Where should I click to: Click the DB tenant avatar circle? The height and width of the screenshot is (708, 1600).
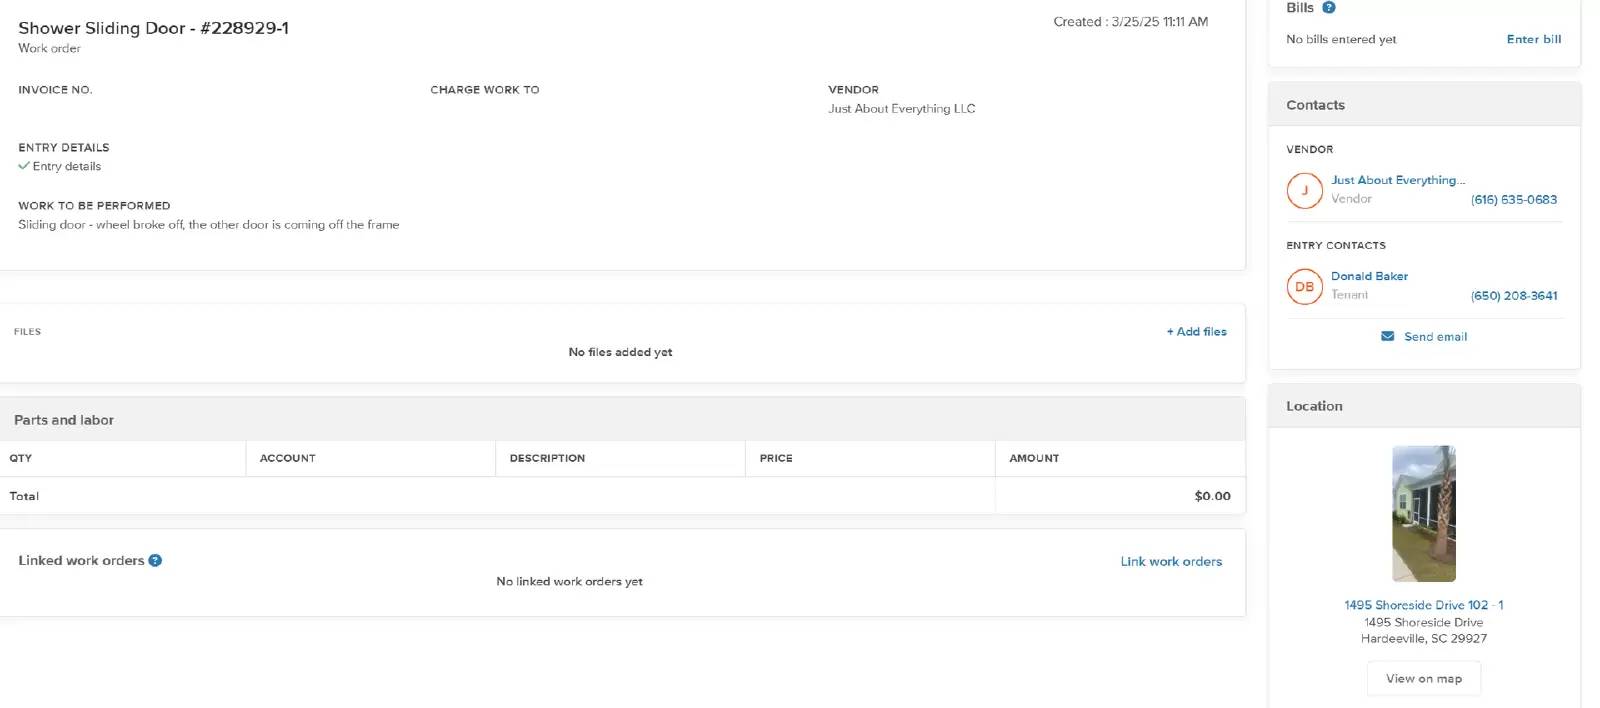point(1304,287)
